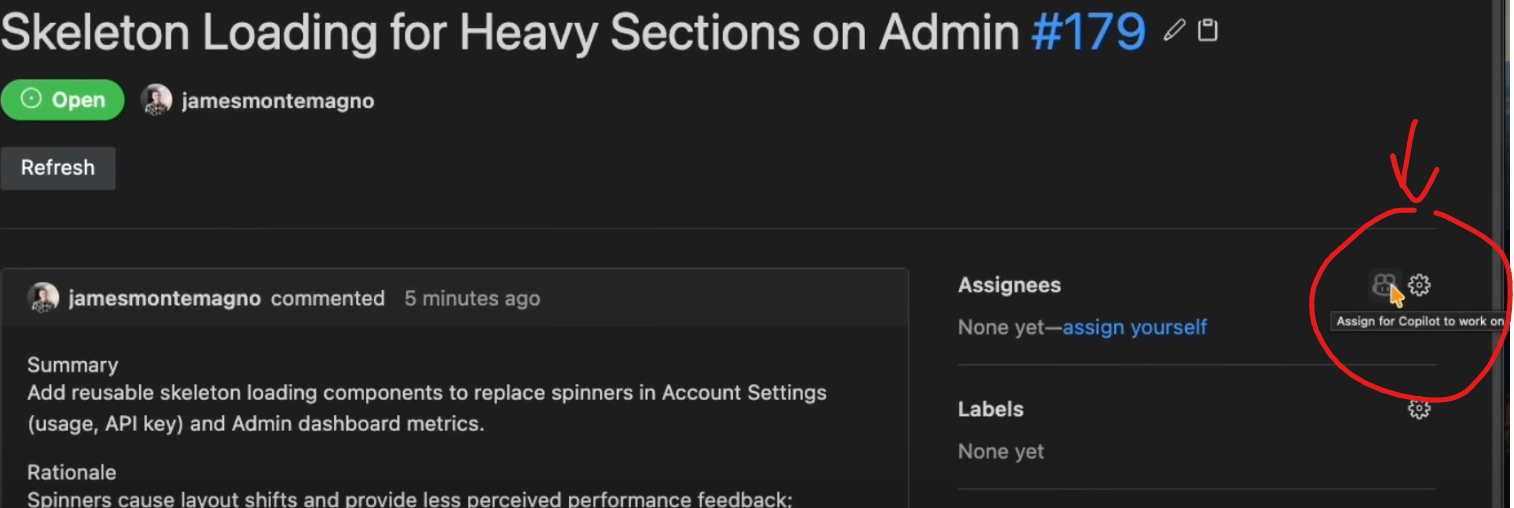
Task: Copy issue link with the clipboard icon
Action: point(1208,31)
